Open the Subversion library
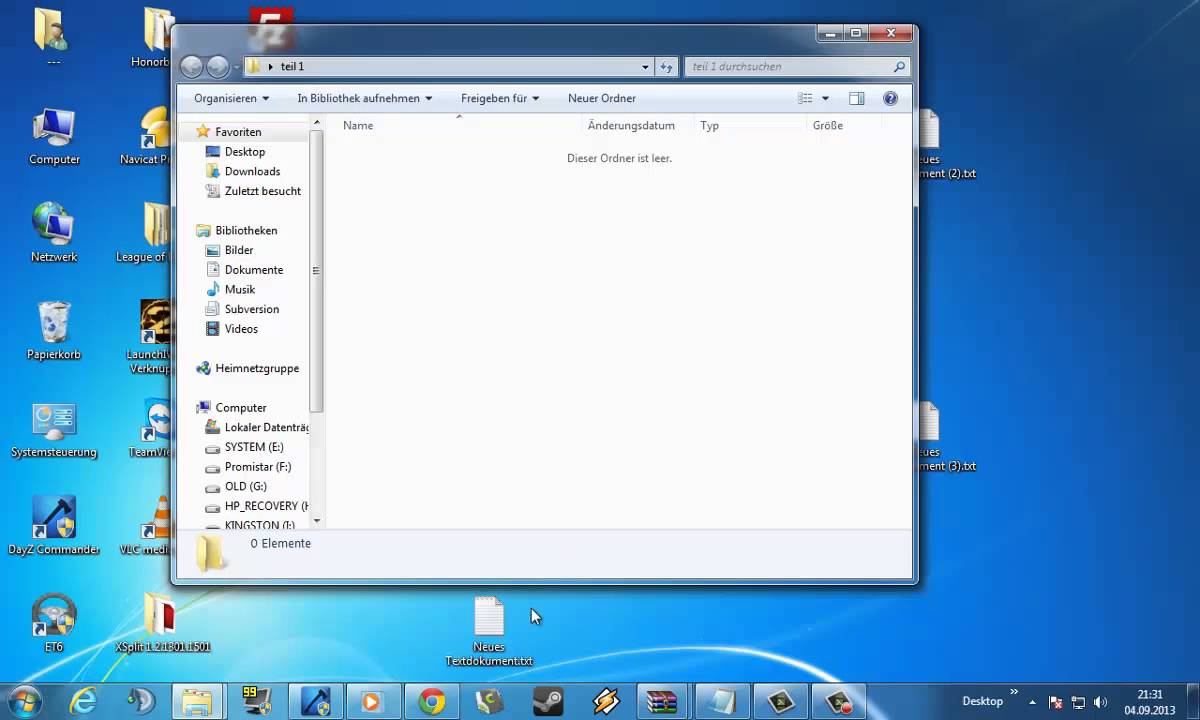1200x720 pixels. click(251, 309)
